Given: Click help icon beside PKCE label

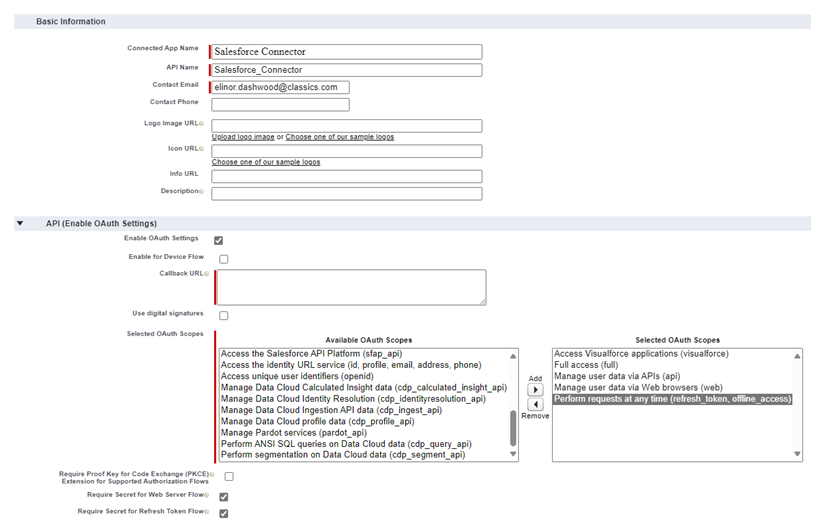Looking at the screenshot, I should click(212, 474).
